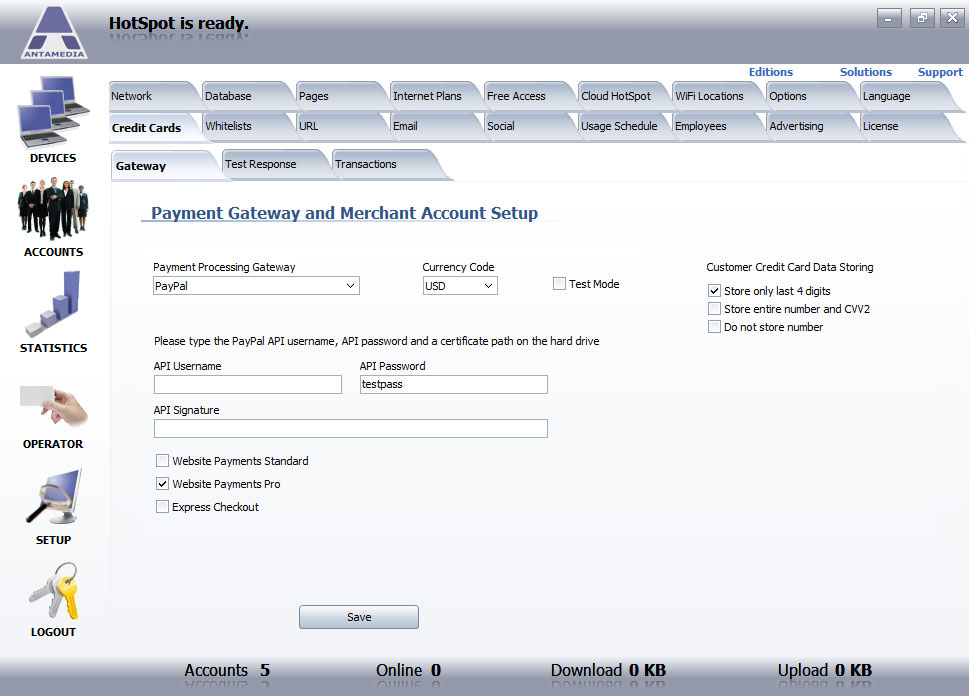Click the Antamedia logo
Screen dimensions: 969x696
tap(54, 33)
